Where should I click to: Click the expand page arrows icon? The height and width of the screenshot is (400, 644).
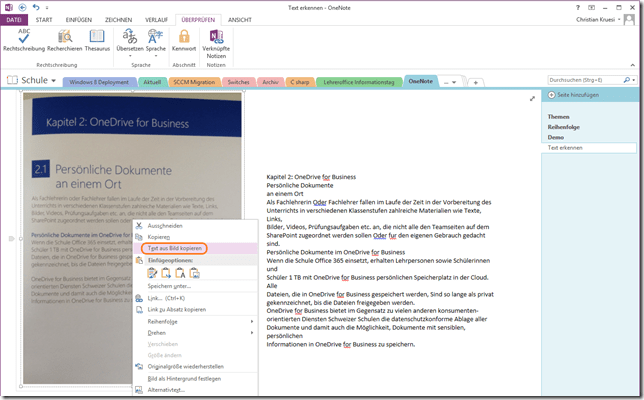(x=531, y=98)
